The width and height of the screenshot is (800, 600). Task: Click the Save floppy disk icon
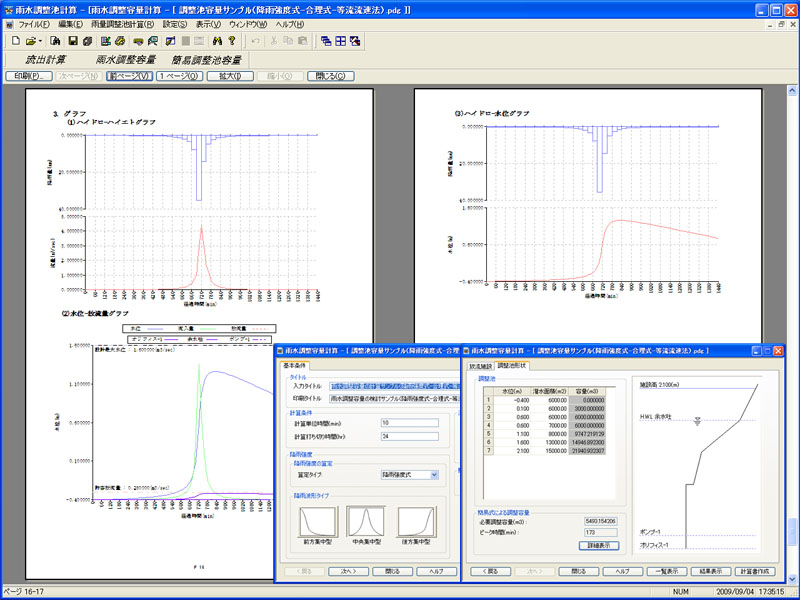[x=72, y=41]
